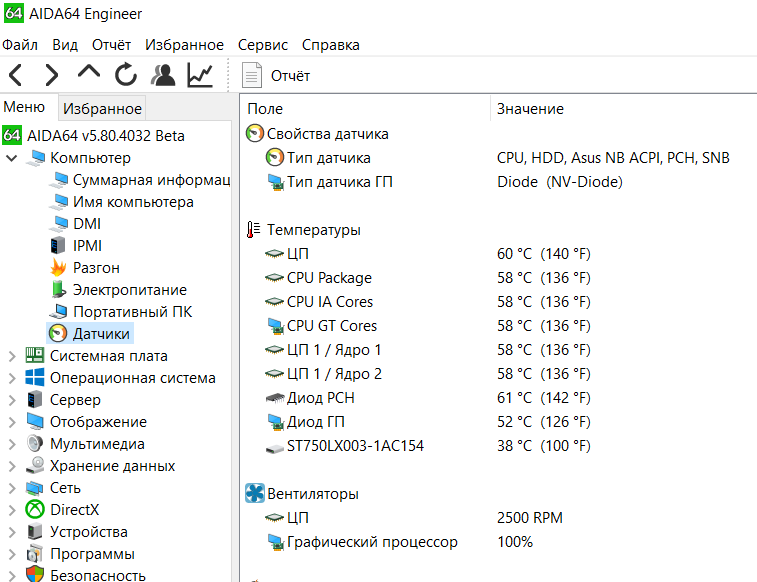This screenshot has height=582, width=757.
Task: Select the CPU GT Cores row
Action: [x=498, y=326]
